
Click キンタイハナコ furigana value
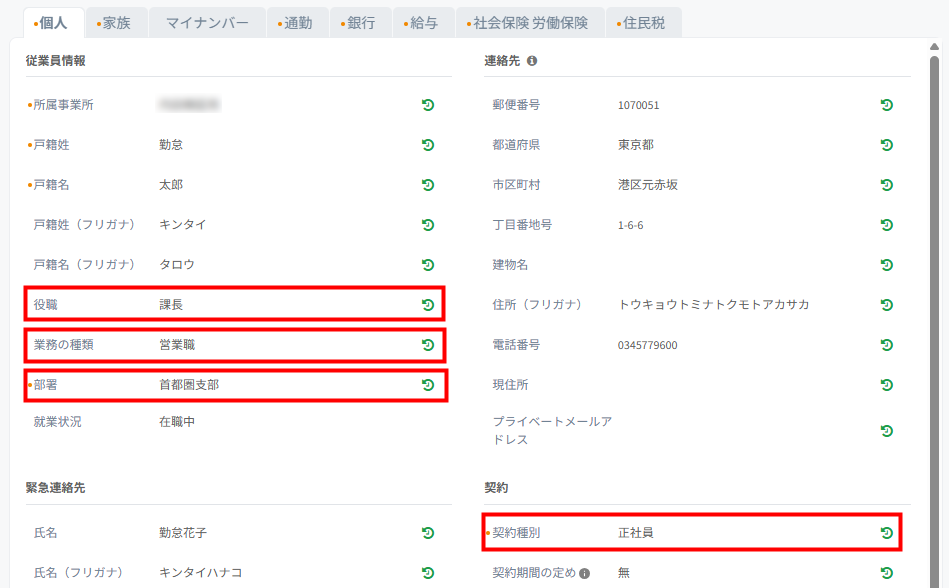coord(201,573)
